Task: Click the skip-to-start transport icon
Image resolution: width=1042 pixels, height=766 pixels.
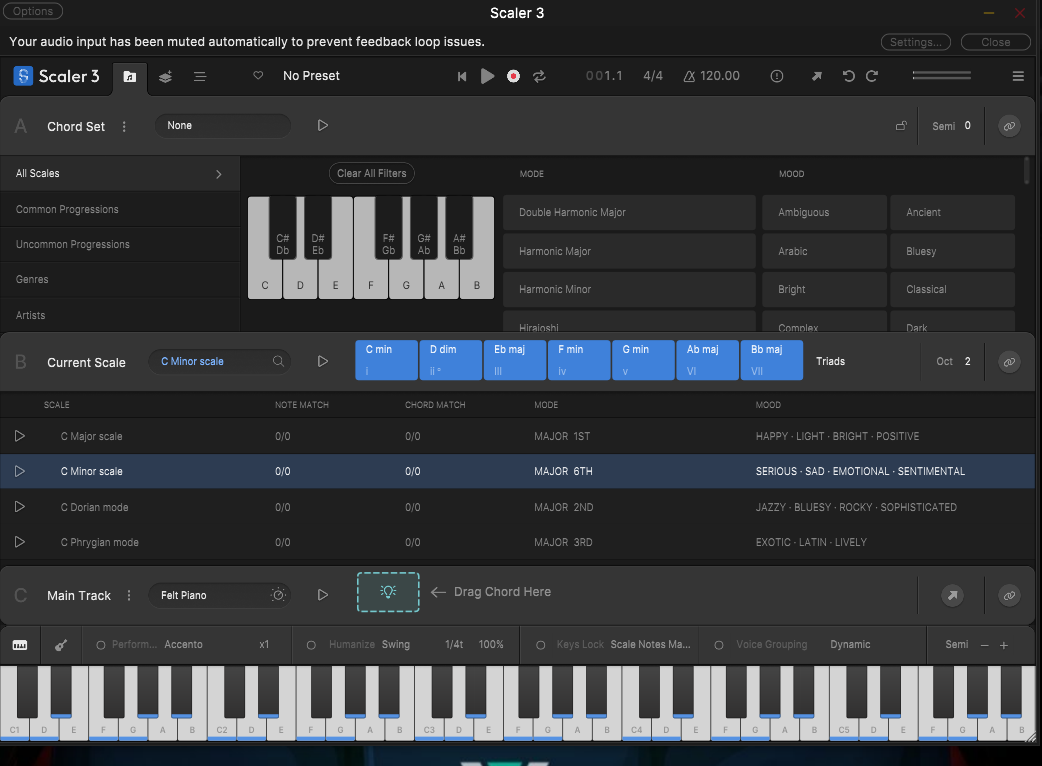Action: pyautogui.click(x=462, y=76)
